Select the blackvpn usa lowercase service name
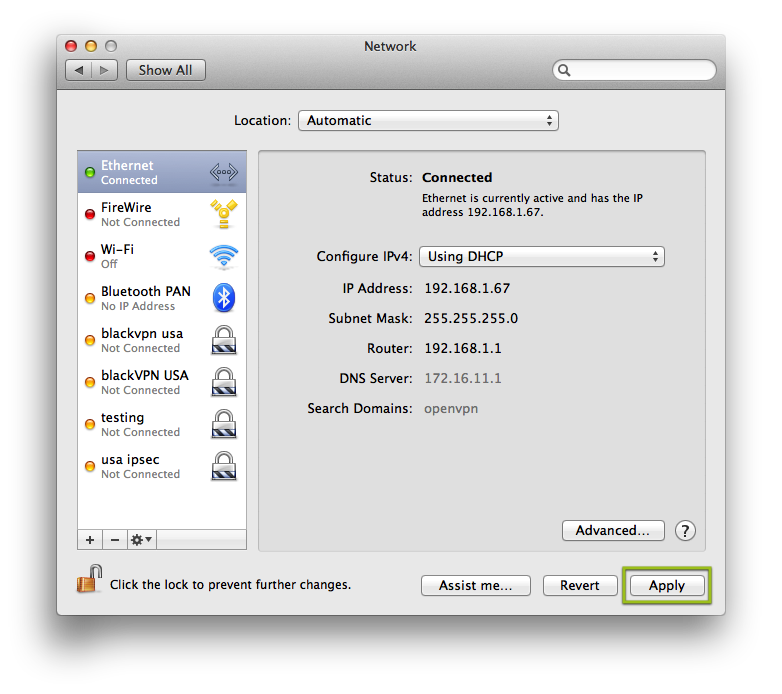782x694 pixels. (142, 334)
